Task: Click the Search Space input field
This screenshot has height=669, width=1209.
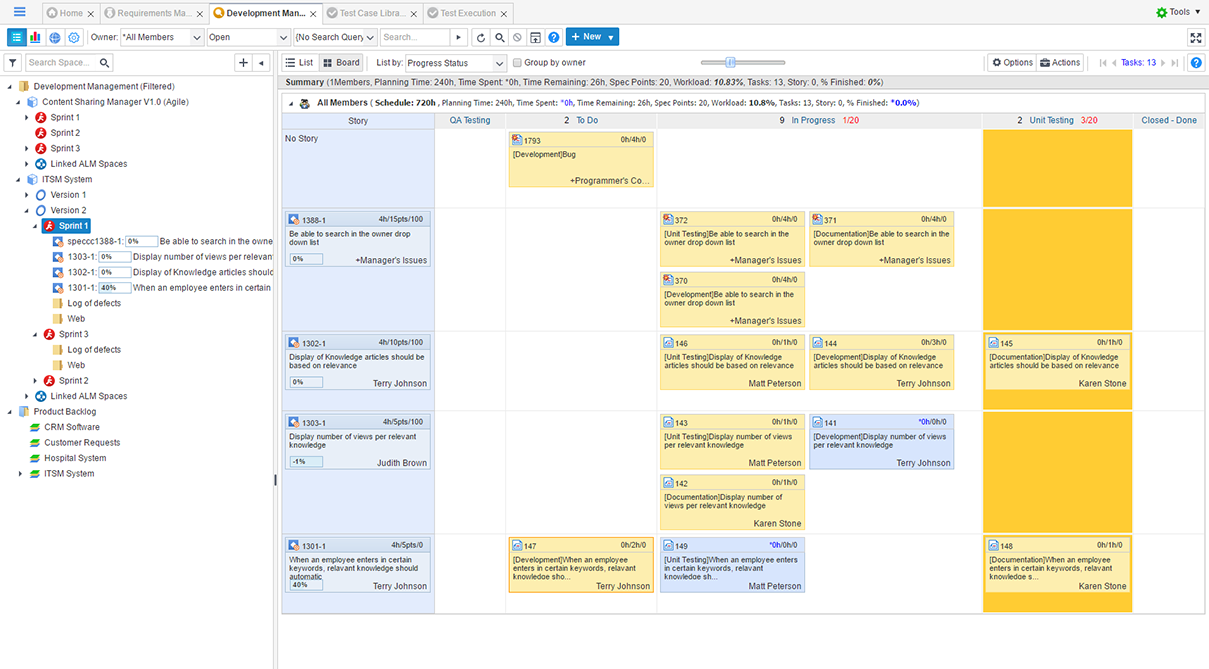Action: (62, 63)
